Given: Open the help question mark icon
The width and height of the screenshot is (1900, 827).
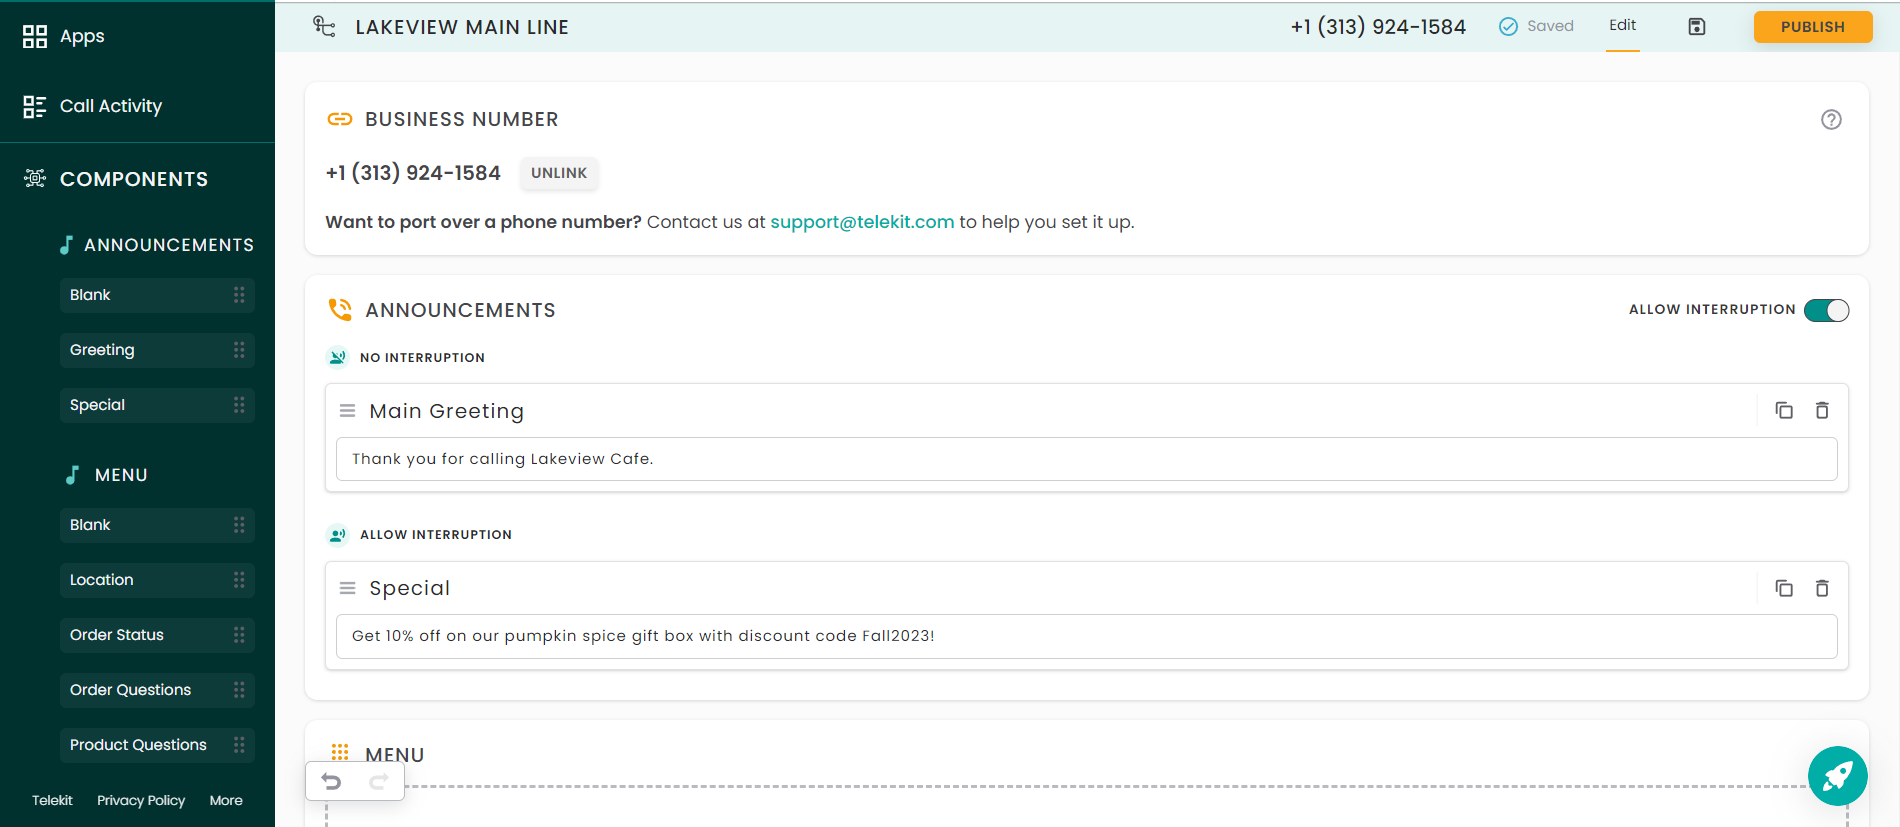Looking at the screenshot, I should coord(1831,120).
